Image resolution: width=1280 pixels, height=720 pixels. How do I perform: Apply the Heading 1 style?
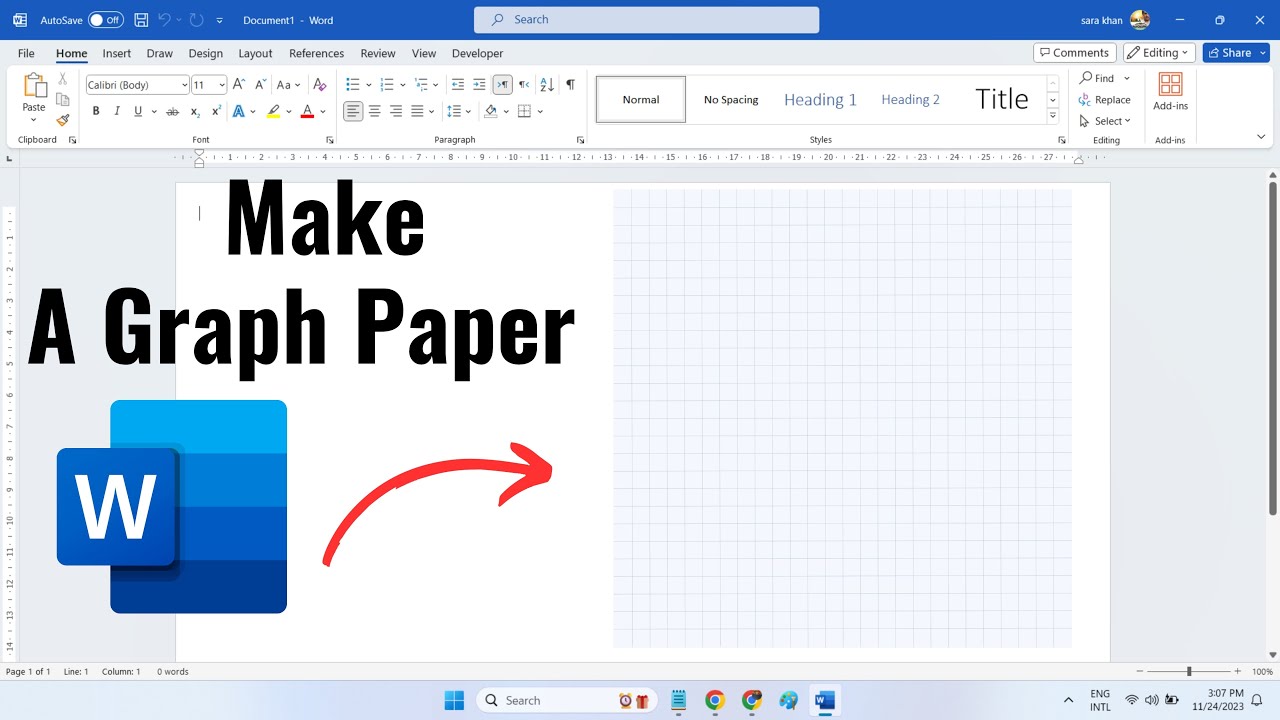point(820,99)
